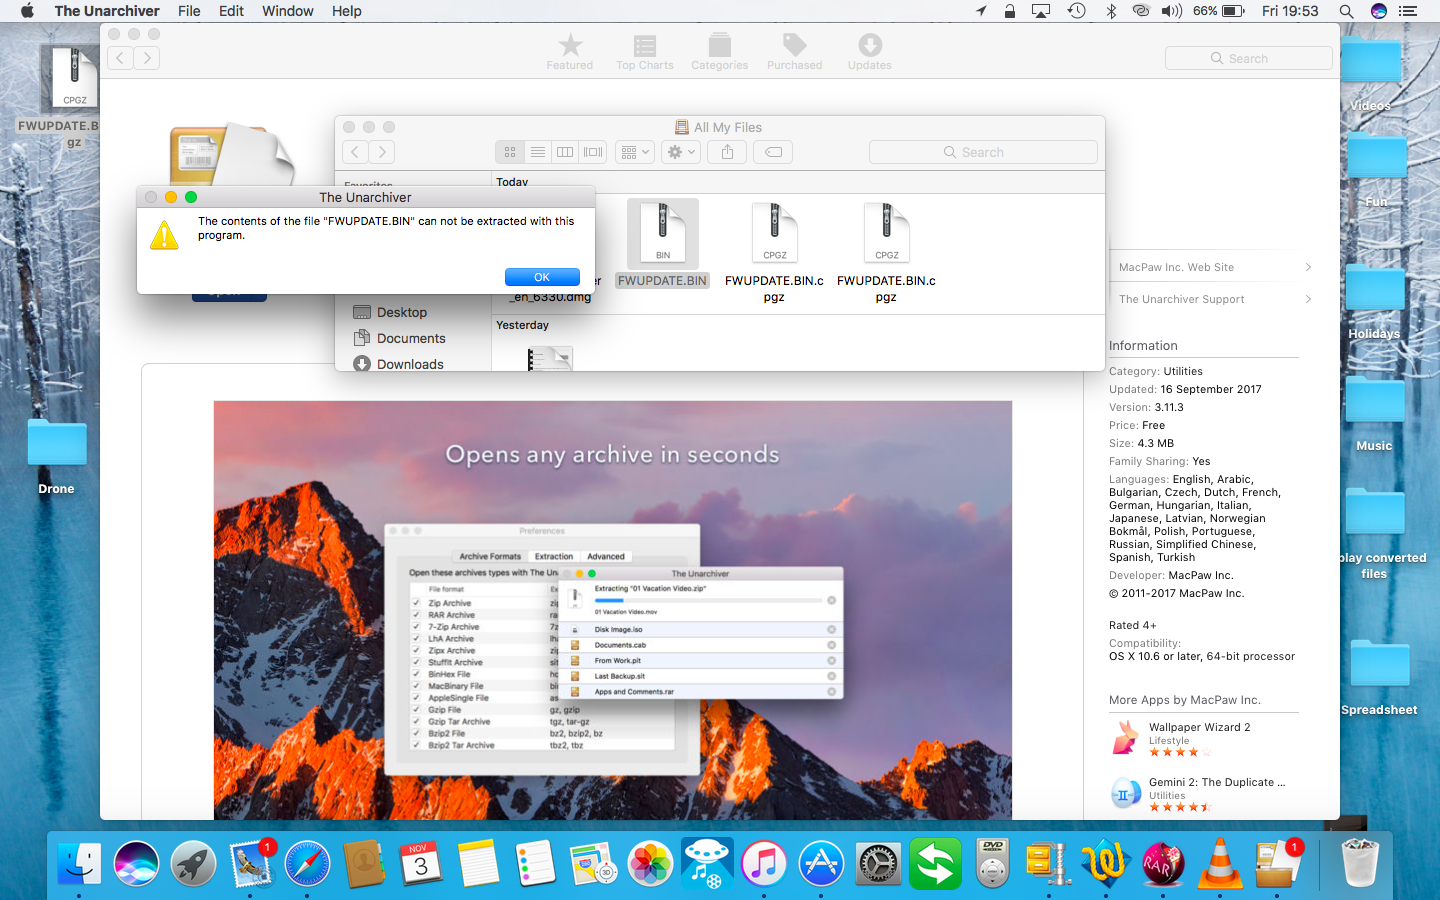Select the Videos folder on desktop
This screenshot has height=900, width=1440.
[x=1371, y=73]
